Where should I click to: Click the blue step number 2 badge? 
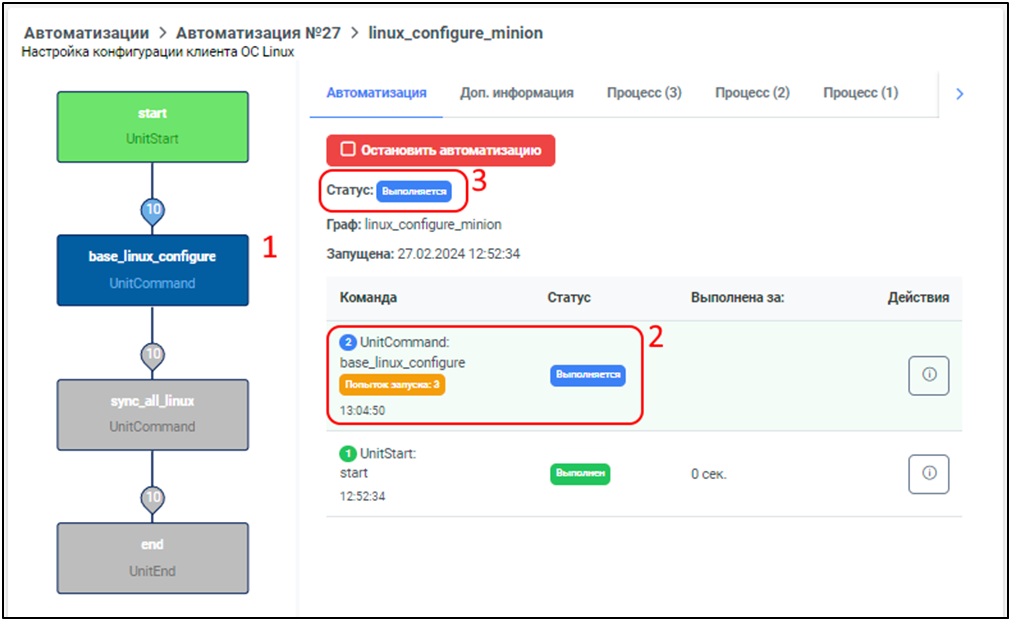pyautogui.click(x=349, y=343)
